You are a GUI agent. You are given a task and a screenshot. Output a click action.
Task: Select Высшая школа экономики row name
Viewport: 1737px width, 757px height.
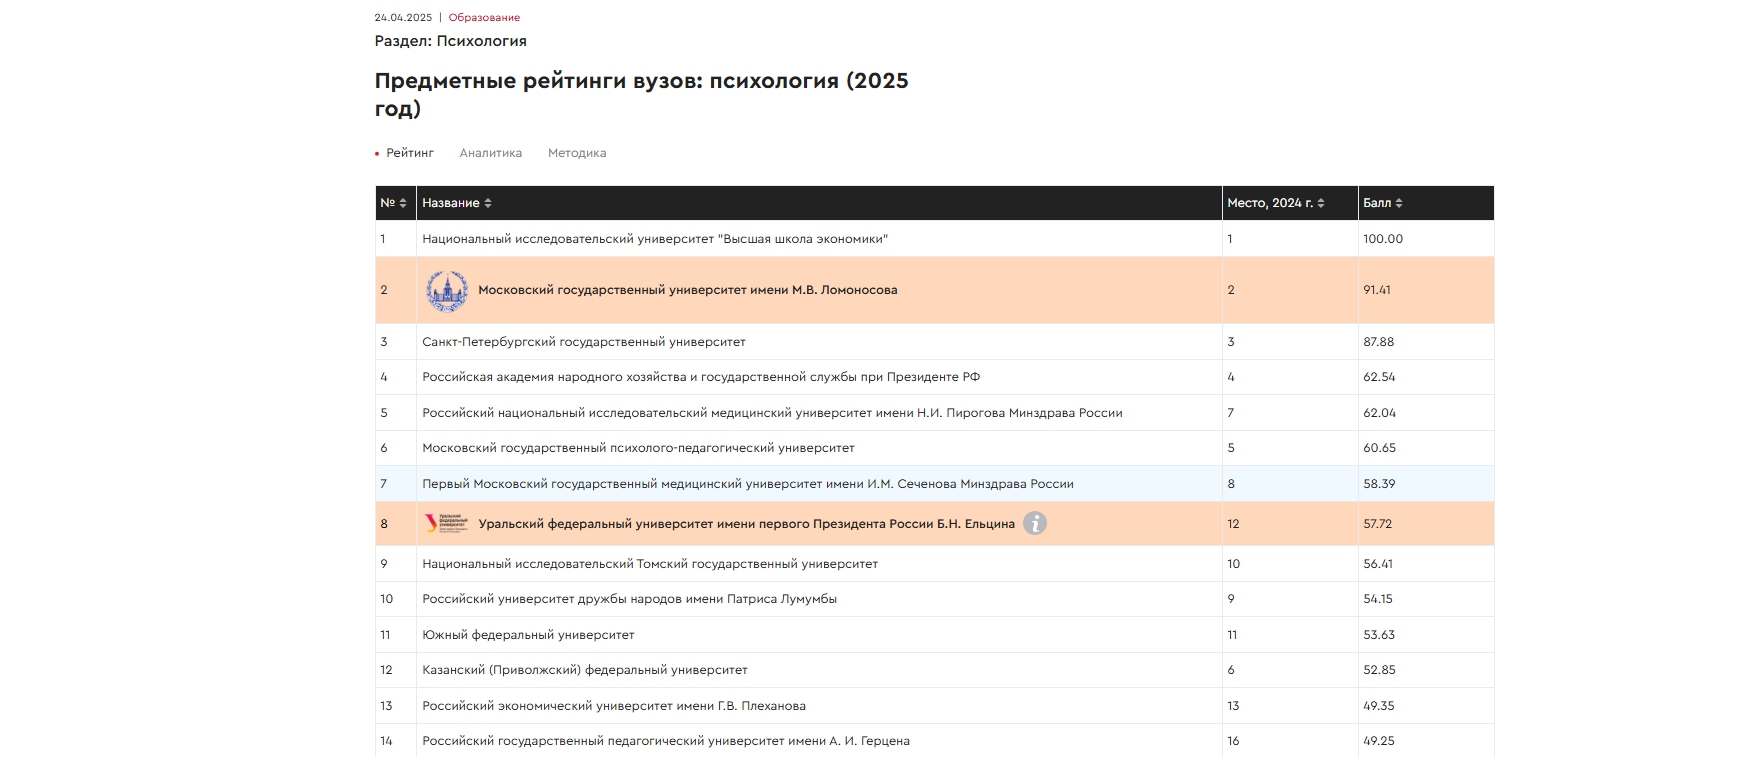coord(655,239)
